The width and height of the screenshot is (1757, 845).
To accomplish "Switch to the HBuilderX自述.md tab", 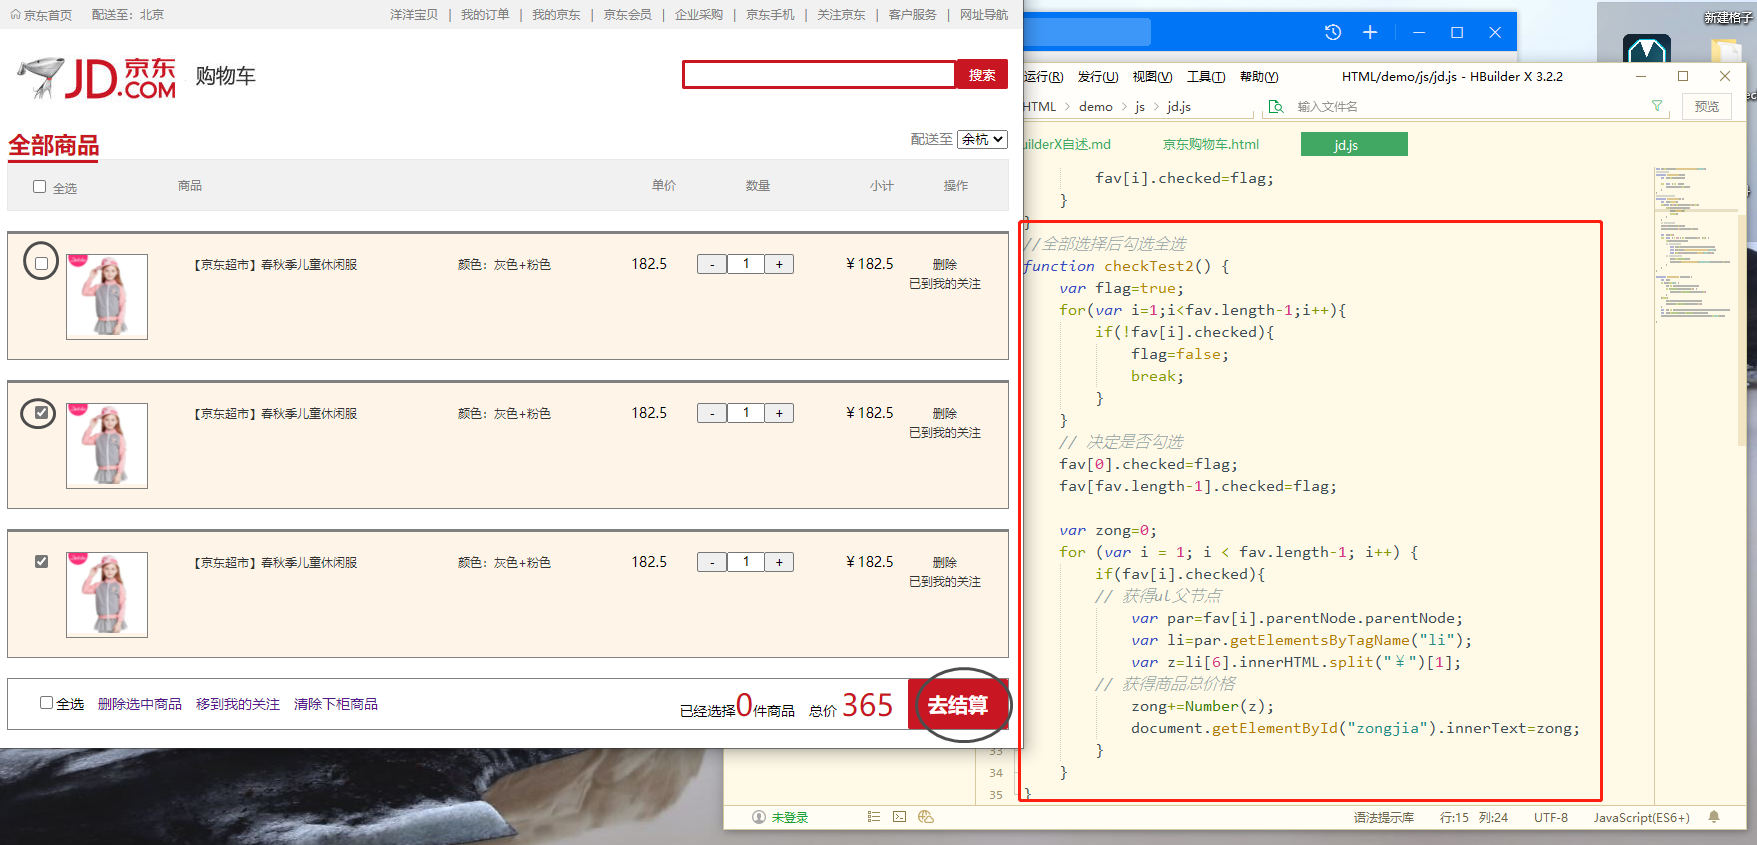I will point(1068,144).
